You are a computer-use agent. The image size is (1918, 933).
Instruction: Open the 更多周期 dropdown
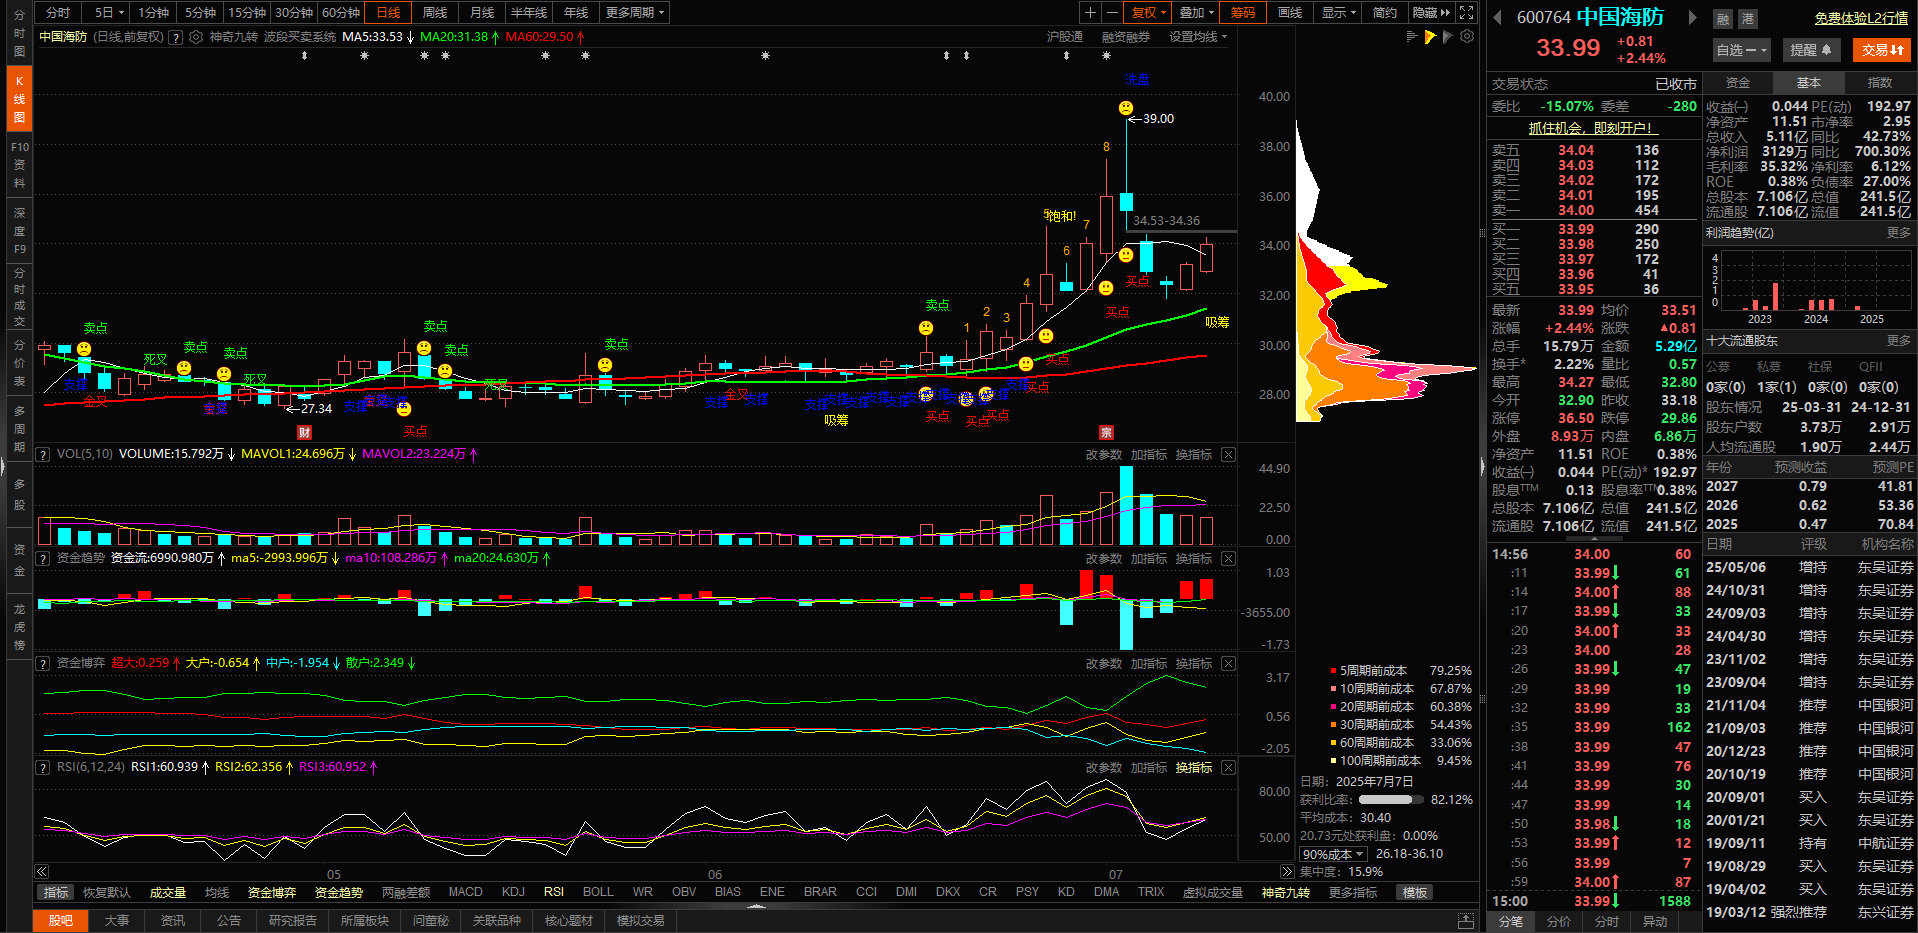pos(635,13)
